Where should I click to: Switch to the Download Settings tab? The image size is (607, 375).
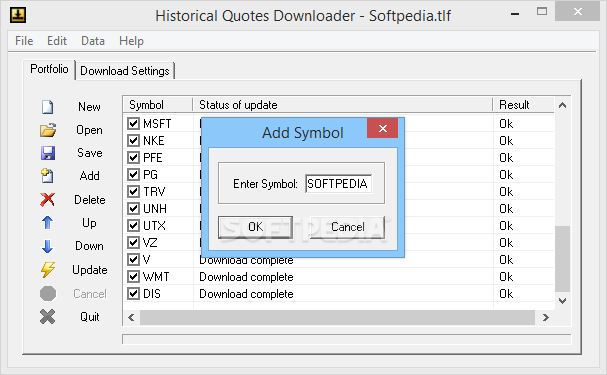tap(125, 71)
